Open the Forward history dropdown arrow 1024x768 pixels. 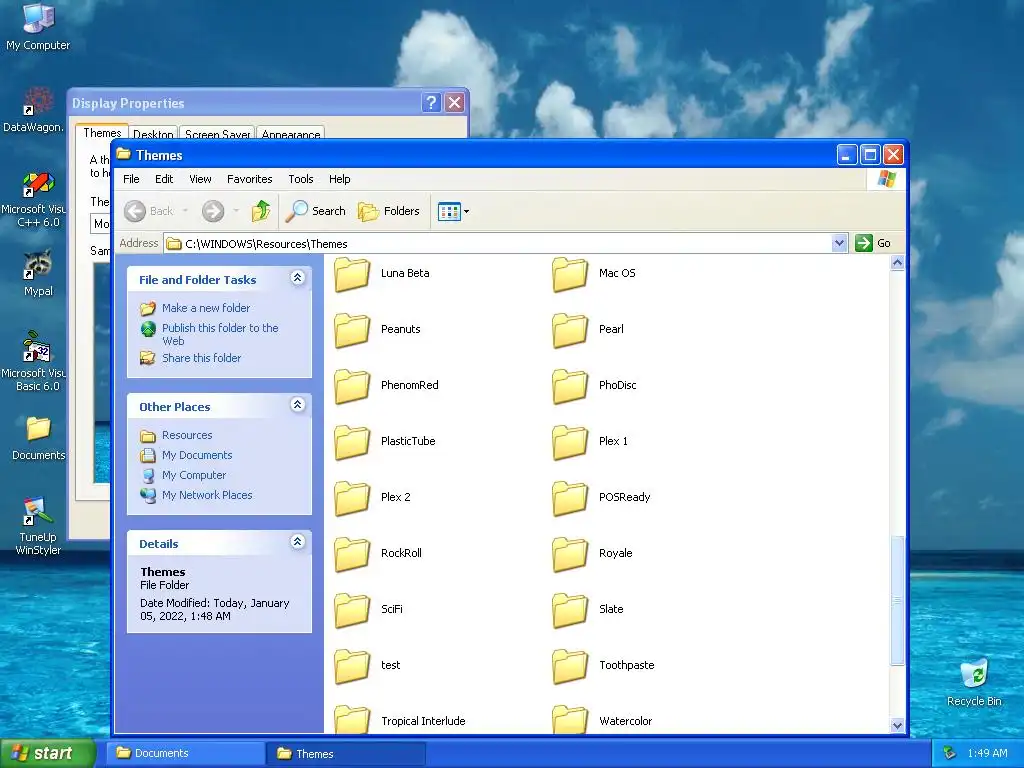pos(236,211)
